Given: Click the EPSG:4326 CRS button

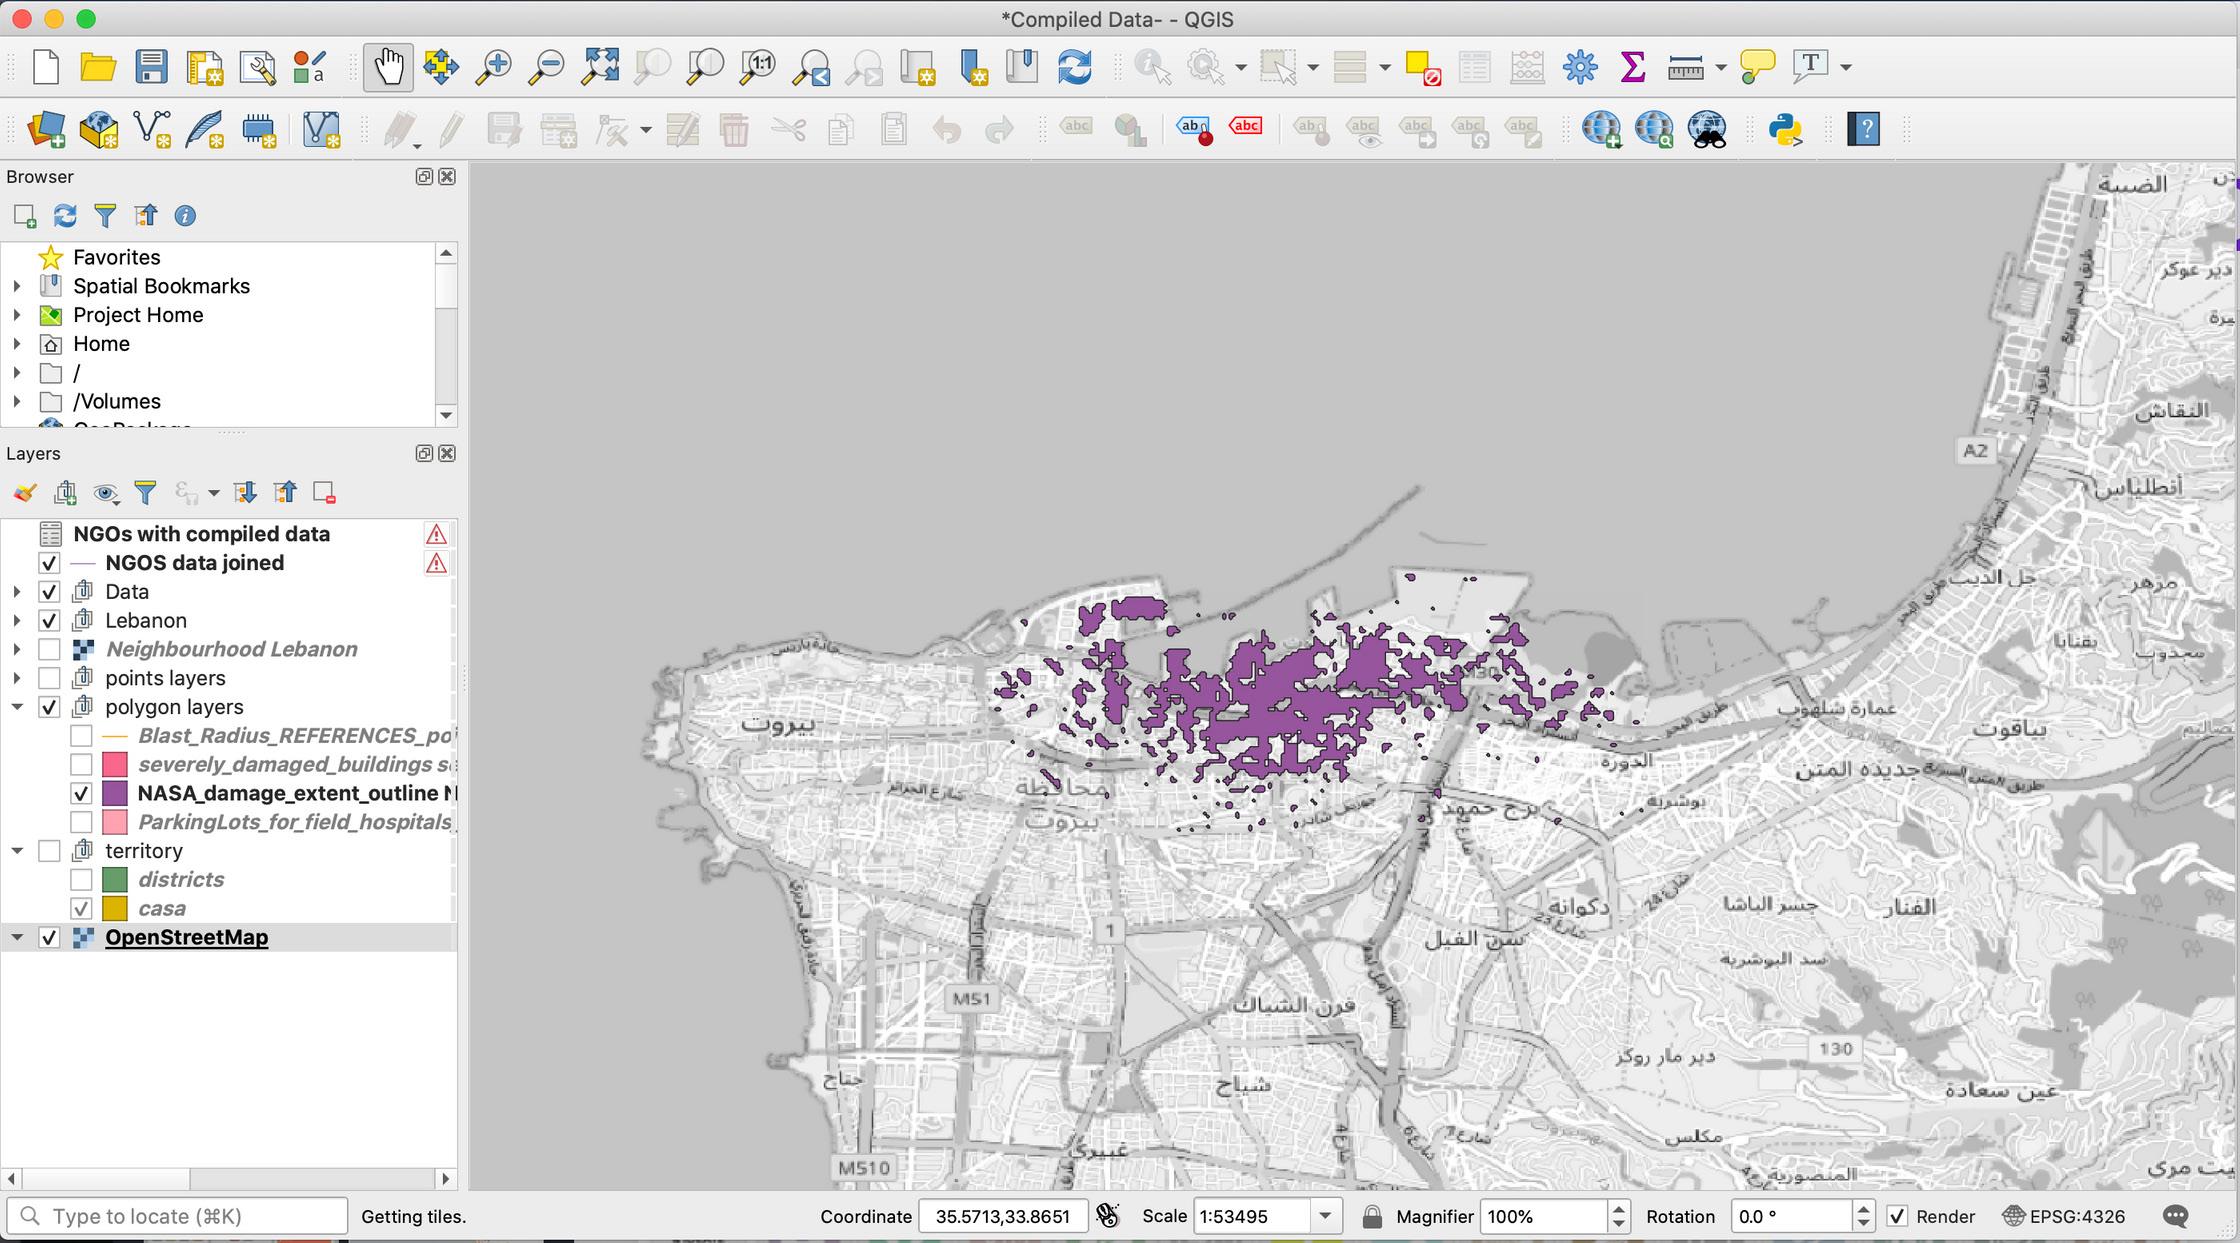Looking at the screenshot, I should pyautogui.click(x=2064, y=1216).
